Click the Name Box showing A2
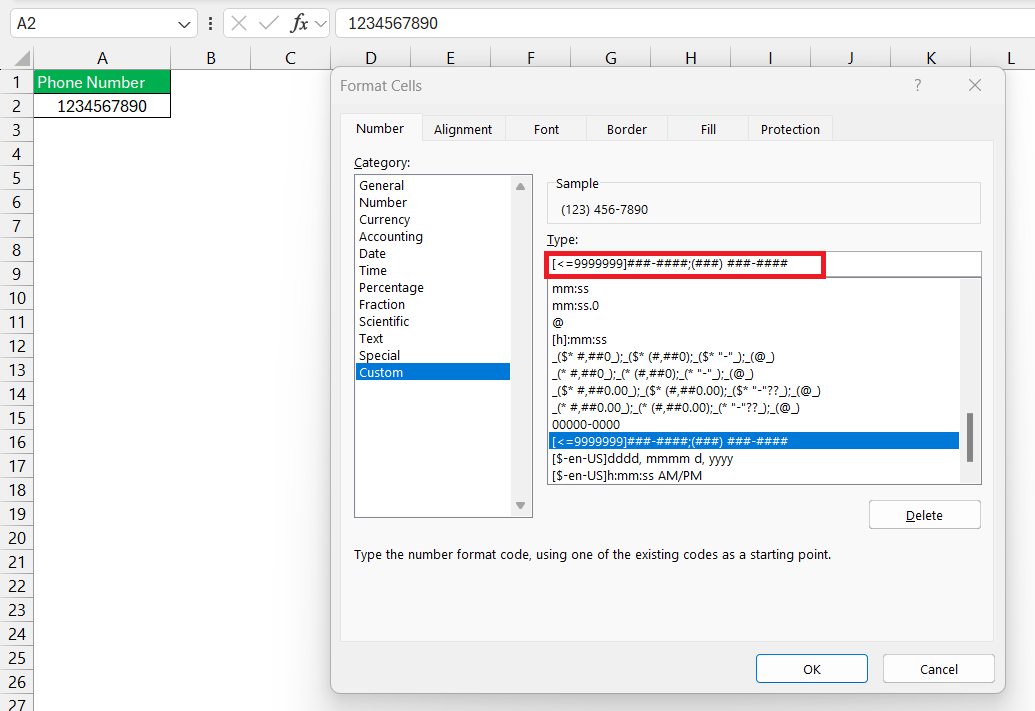Image resolution: width=1035 pixels, height=711 pixels. [x=104, y=24]
